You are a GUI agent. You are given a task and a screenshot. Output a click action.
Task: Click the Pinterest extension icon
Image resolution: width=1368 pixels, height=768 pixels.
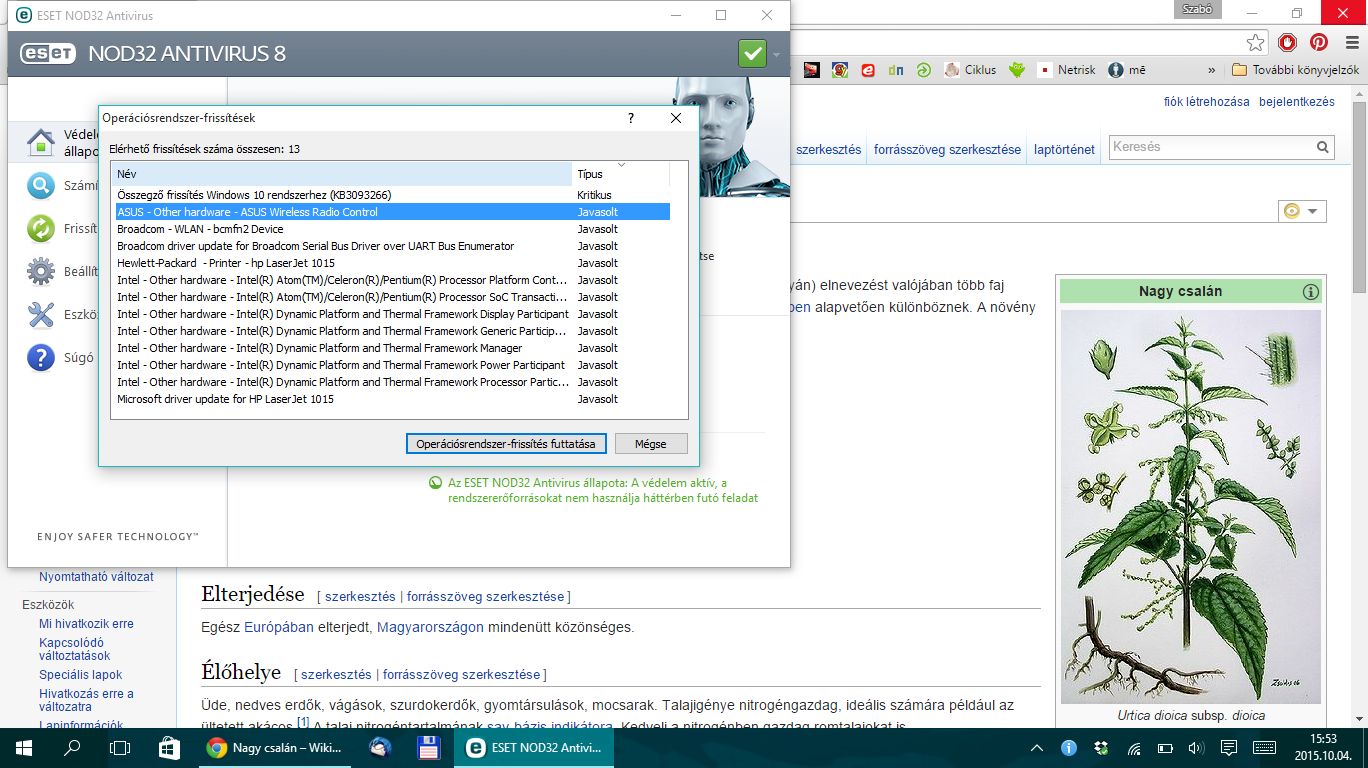coord(1319,42)
